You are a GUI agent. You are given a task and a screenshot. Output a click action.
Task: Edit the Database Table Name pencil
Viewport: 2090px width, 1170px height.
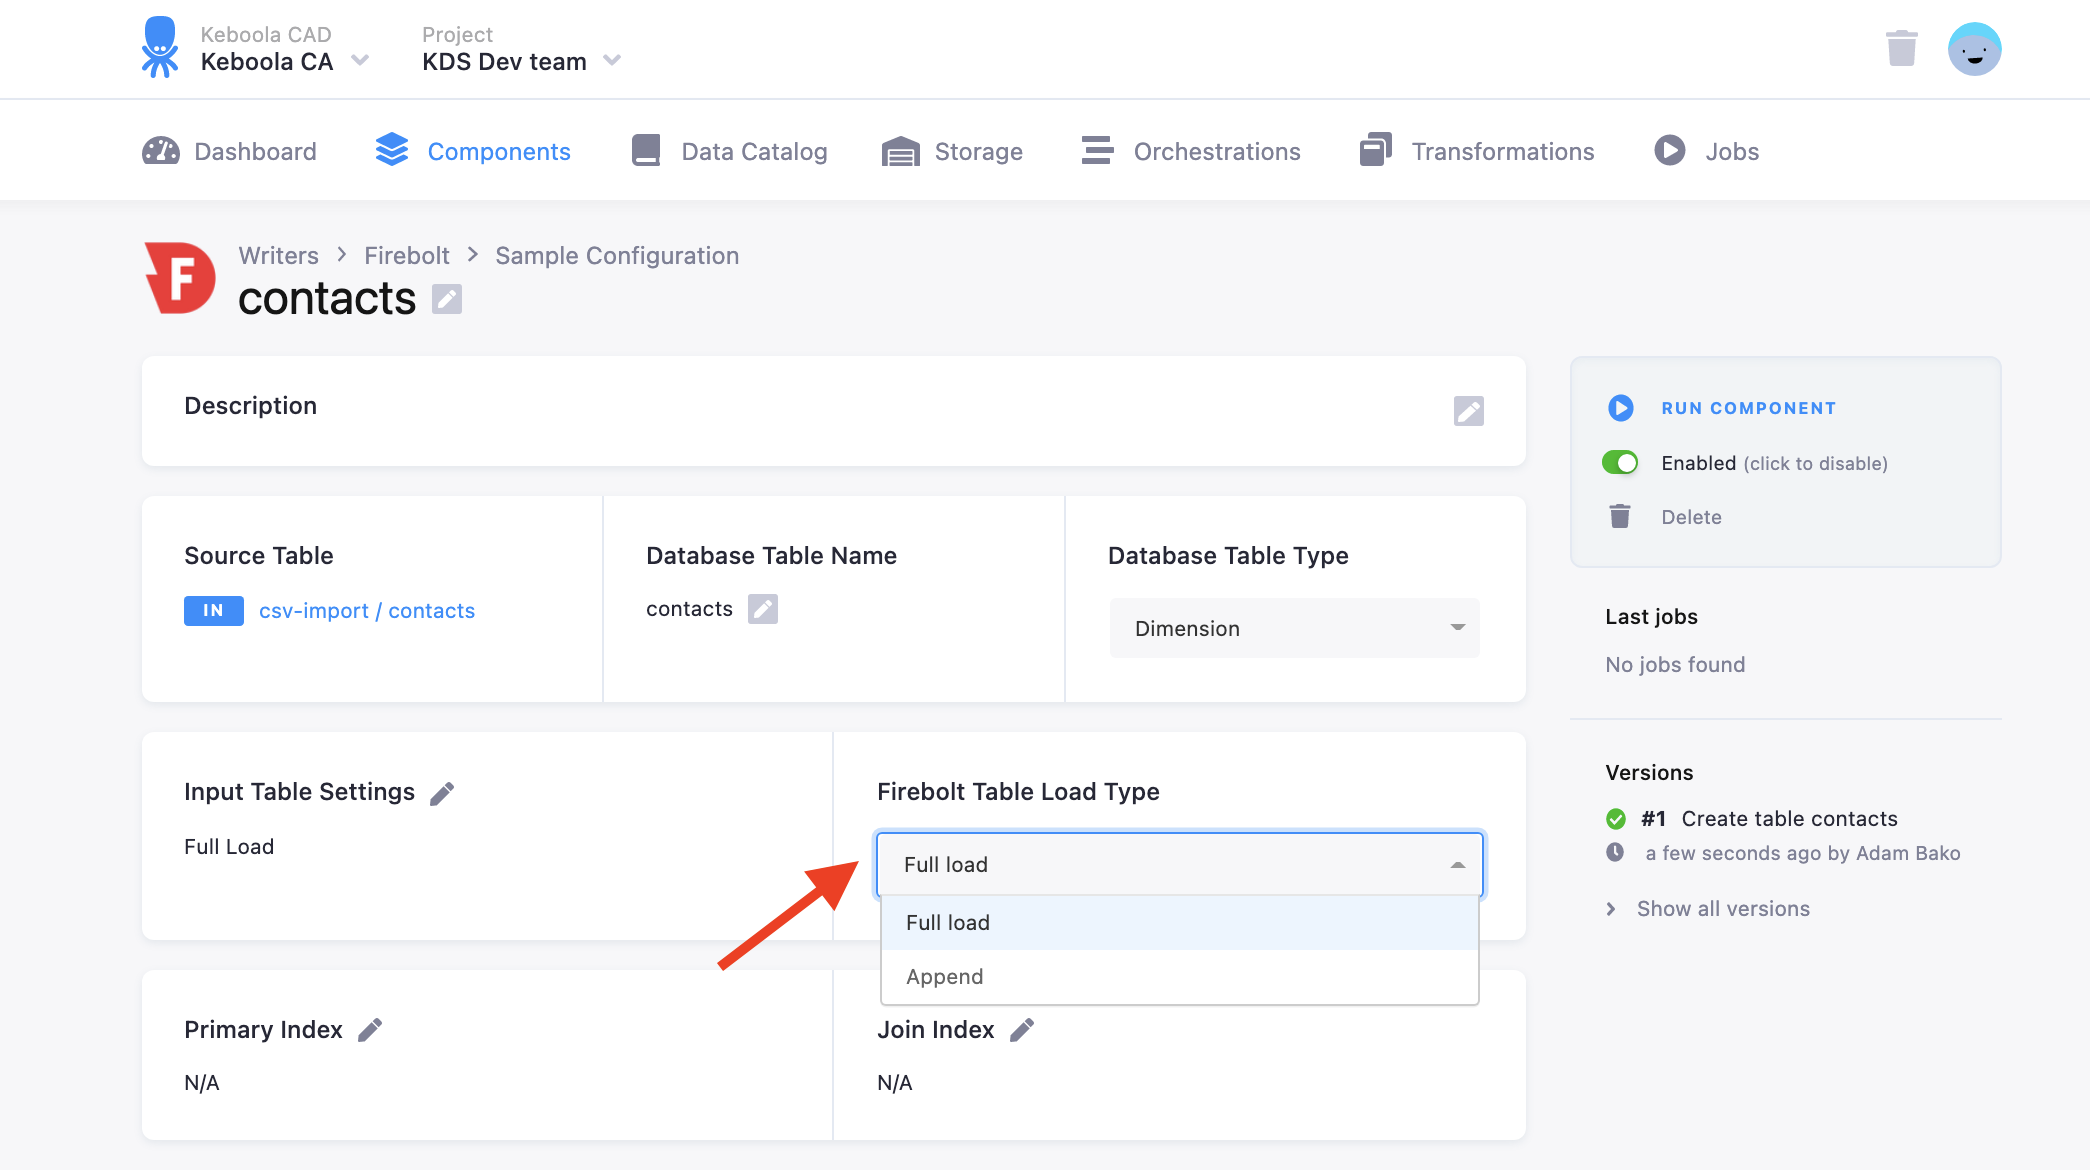[763, 609]
